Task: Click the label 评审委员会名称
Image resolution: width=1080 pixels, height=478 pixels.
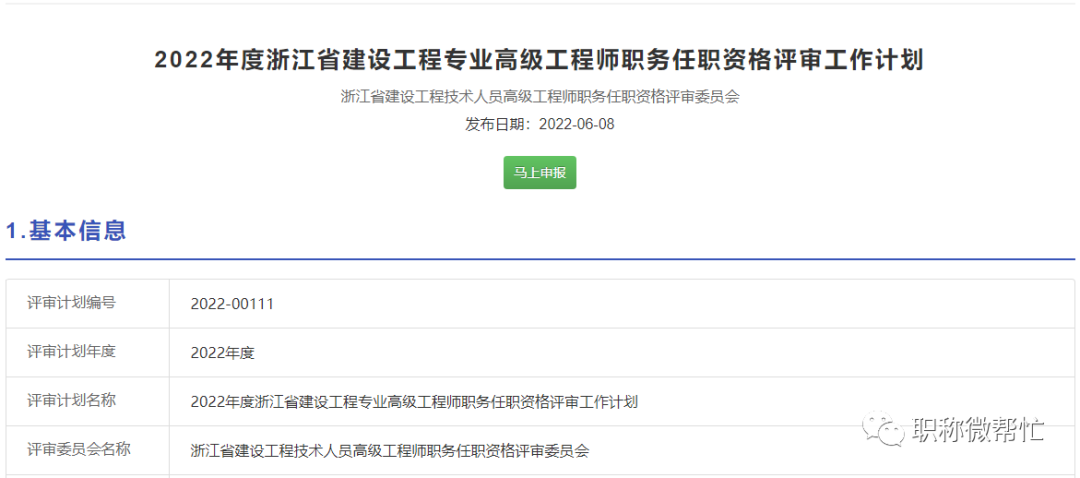Action: pos(79,450)
